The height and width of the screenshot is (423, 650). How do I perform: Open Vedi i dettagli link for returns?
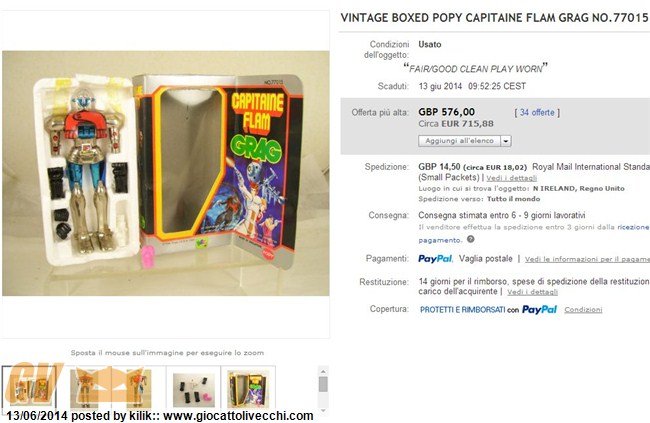click(532, 292)
